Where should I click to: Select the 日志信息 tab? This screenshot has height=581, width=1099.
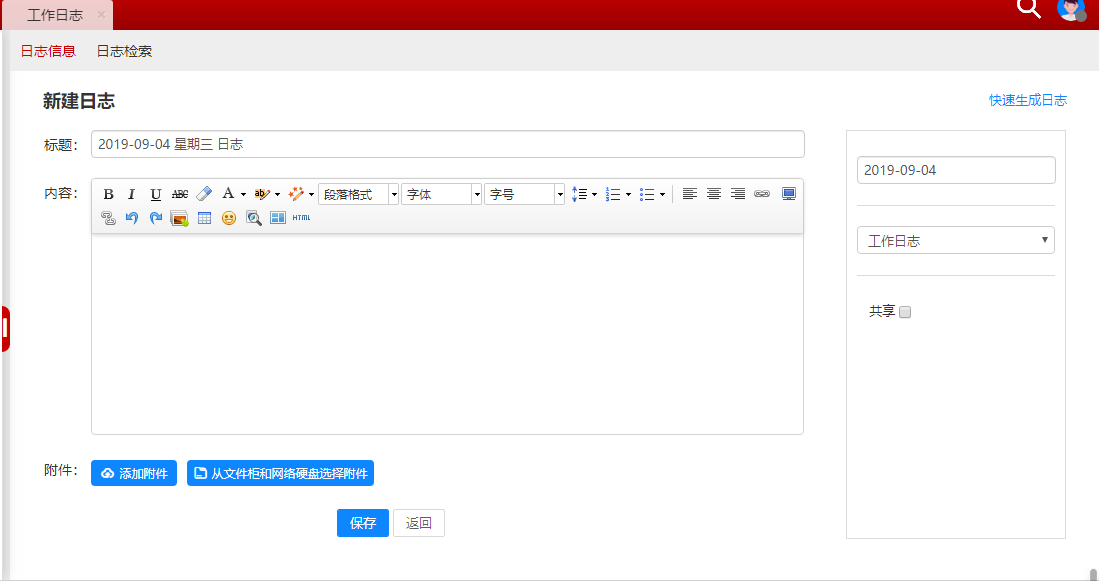(48, 51)
